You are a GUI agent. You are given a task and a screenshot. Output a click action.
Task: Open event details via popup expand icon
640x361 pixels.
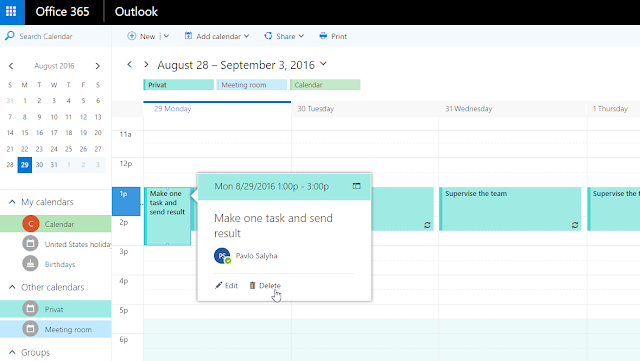(356, 186)
